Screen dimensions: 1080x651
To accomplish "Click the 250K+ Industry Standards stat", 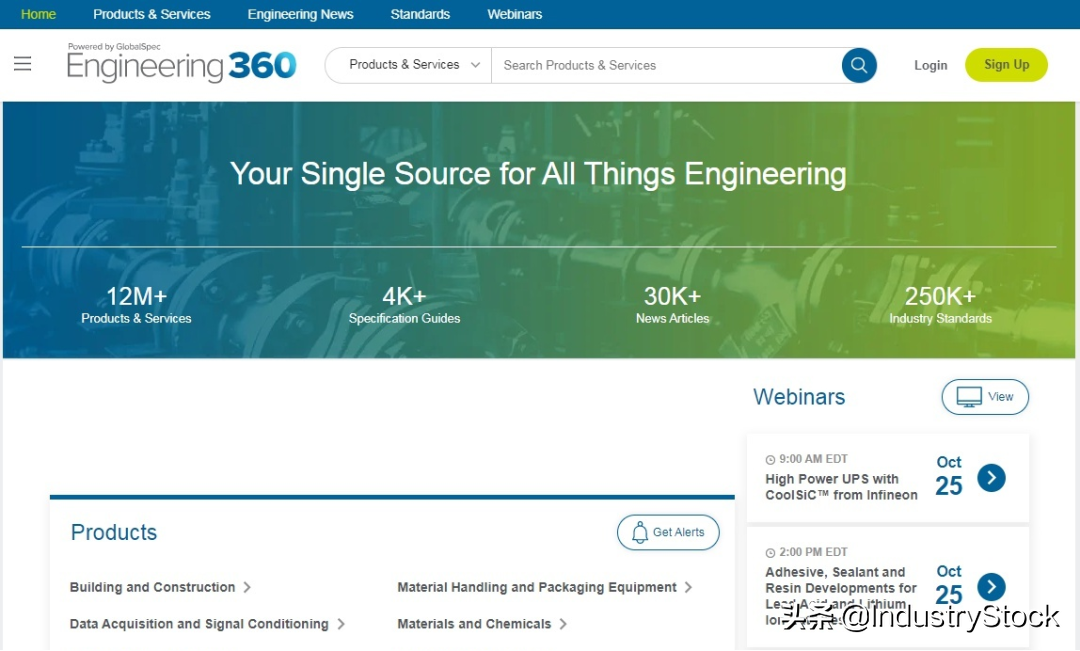I will (x=940, y=304).
